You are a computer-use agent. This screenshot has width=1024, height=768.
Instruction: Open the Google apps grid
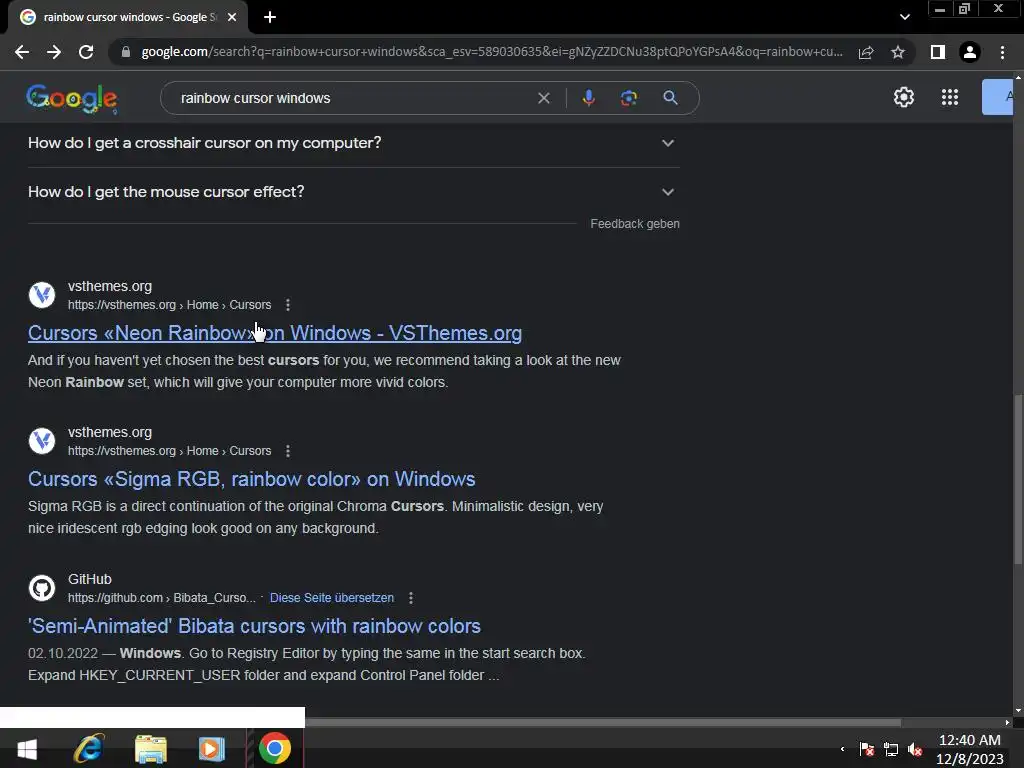tap(950, 97)
